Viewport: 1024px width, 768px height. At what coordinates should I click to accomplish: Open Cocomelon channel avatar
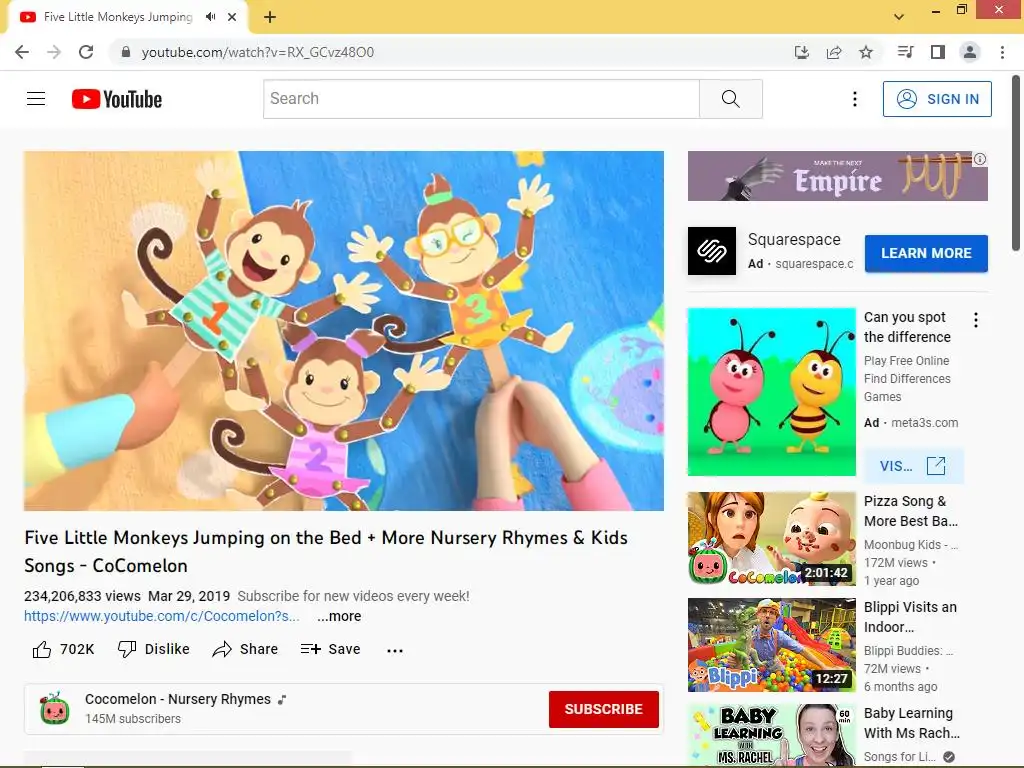(55, 709)
